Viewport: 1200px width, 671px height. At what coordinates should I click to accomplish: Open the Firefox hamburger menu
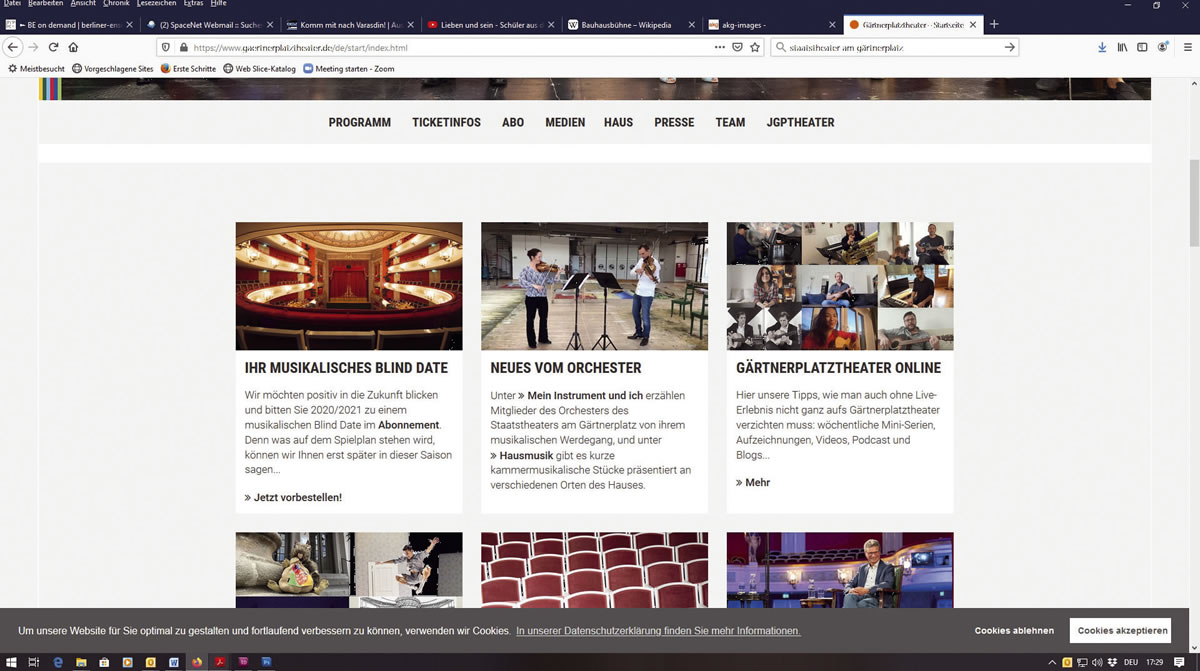click(1187, 47)
